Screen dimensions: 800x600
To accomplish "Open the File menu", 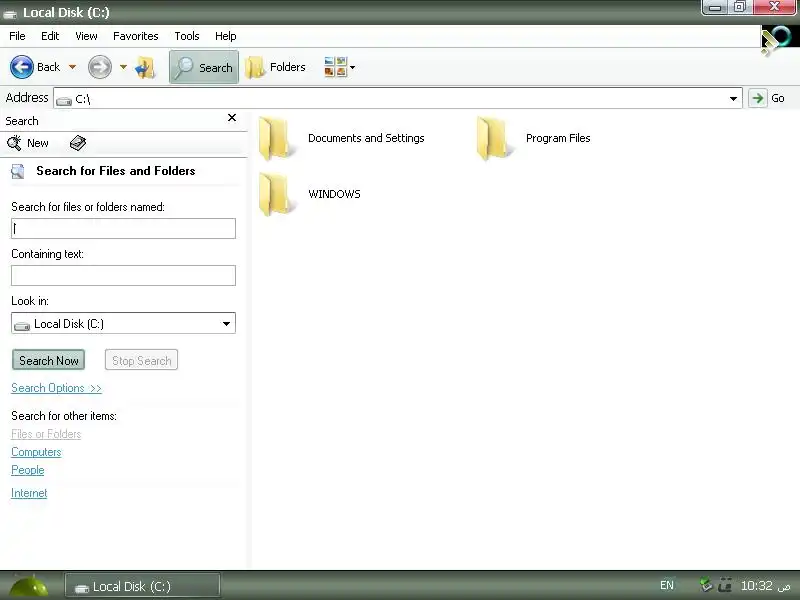I will (x=17, y=36).
